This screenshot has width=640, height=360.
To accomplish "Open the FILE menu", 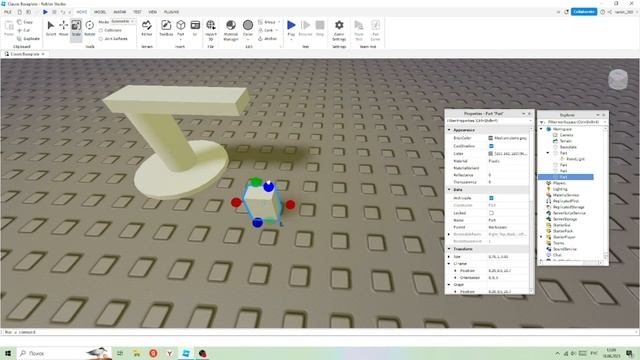I will [x=8, y=12].
